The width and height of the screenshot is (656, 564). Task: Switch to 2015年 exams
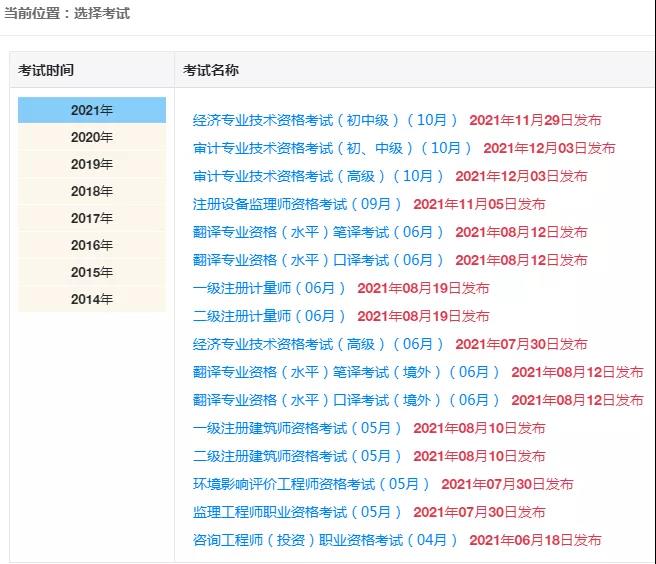pos(92,272)
